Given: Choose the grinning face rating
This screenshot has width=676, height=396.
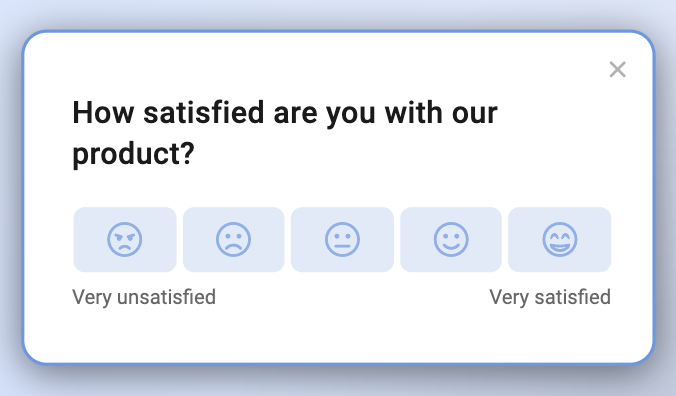Looking at the screenshot, I should point(560,240).
